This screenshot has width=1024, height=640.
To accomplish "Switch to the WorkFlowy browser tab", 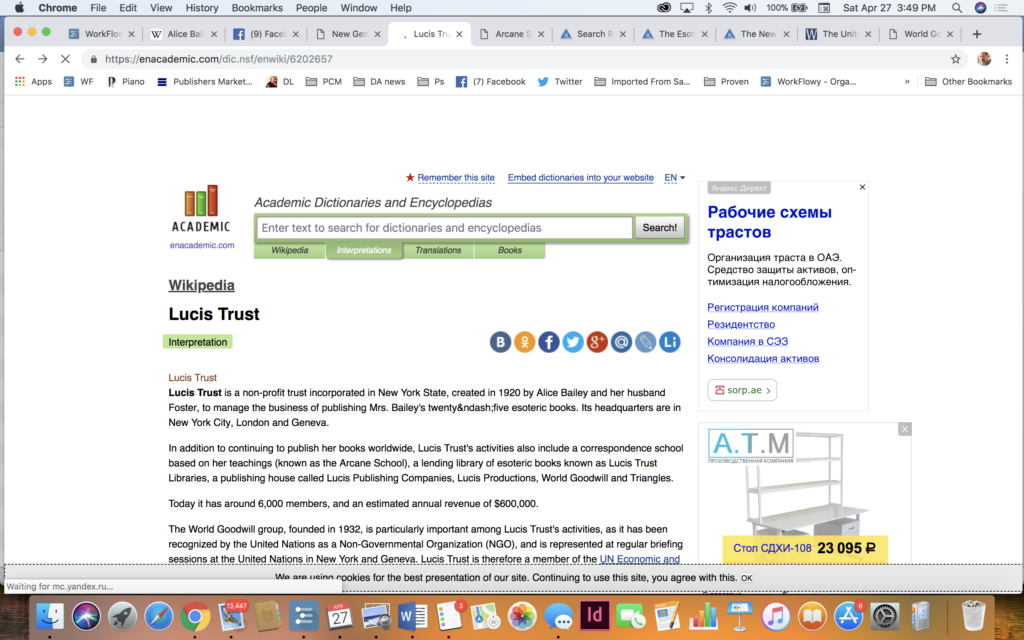I will 103,34.
